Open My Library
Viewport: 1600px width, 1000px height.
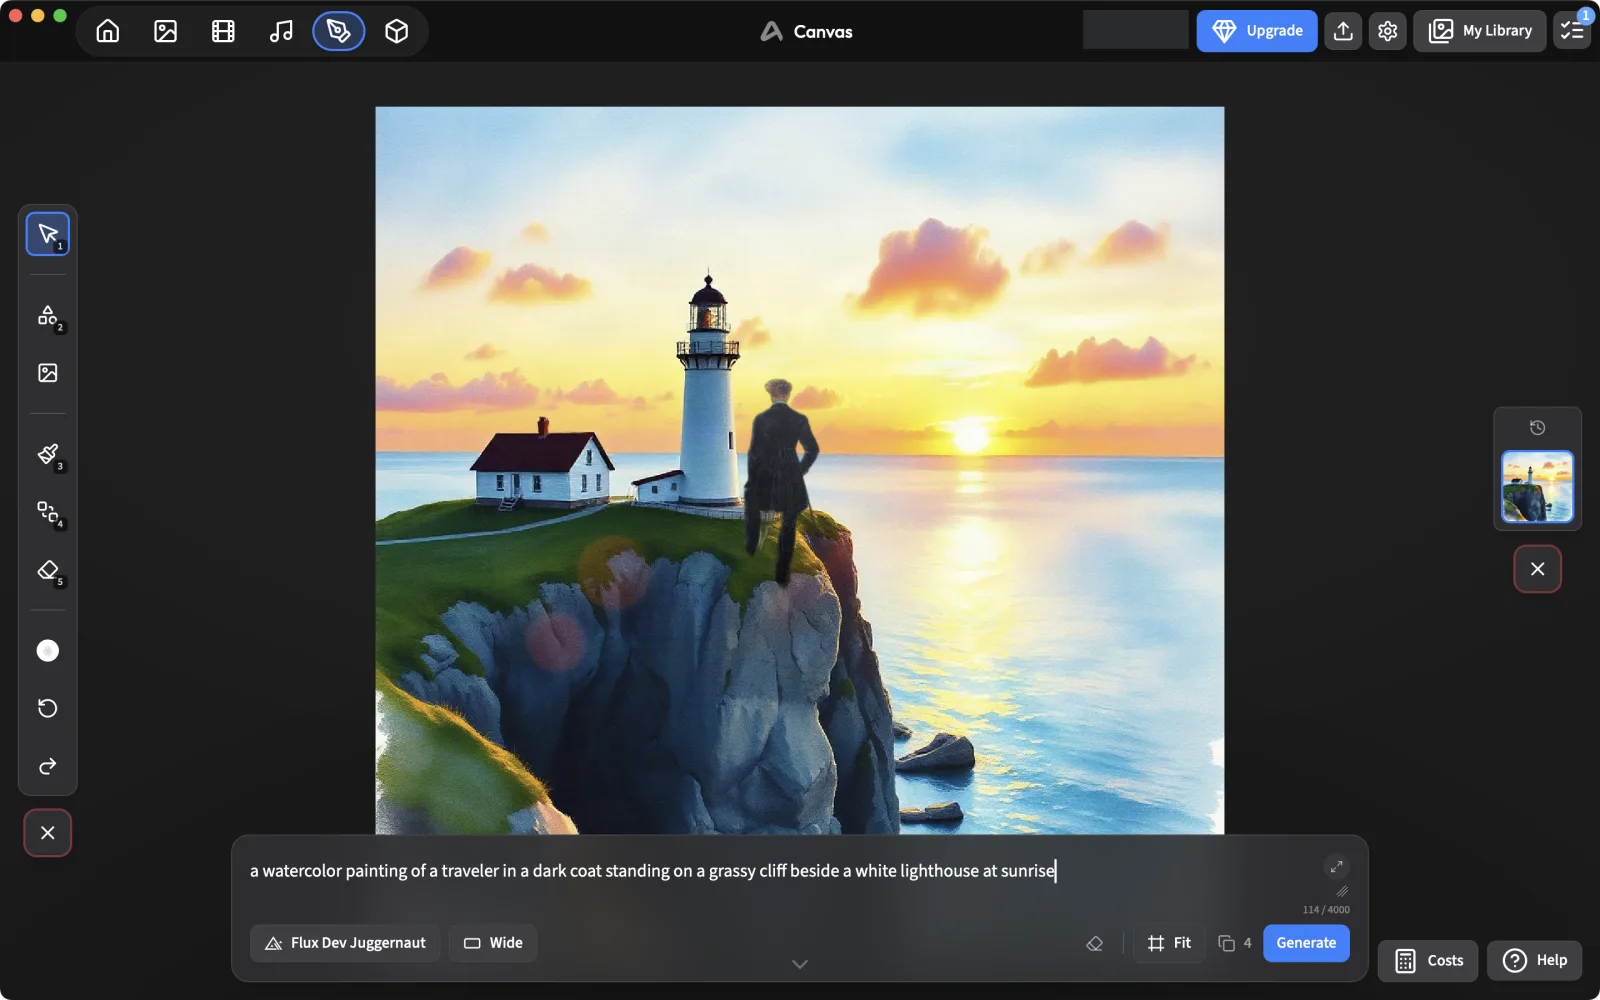click(x=1480, y=31)
